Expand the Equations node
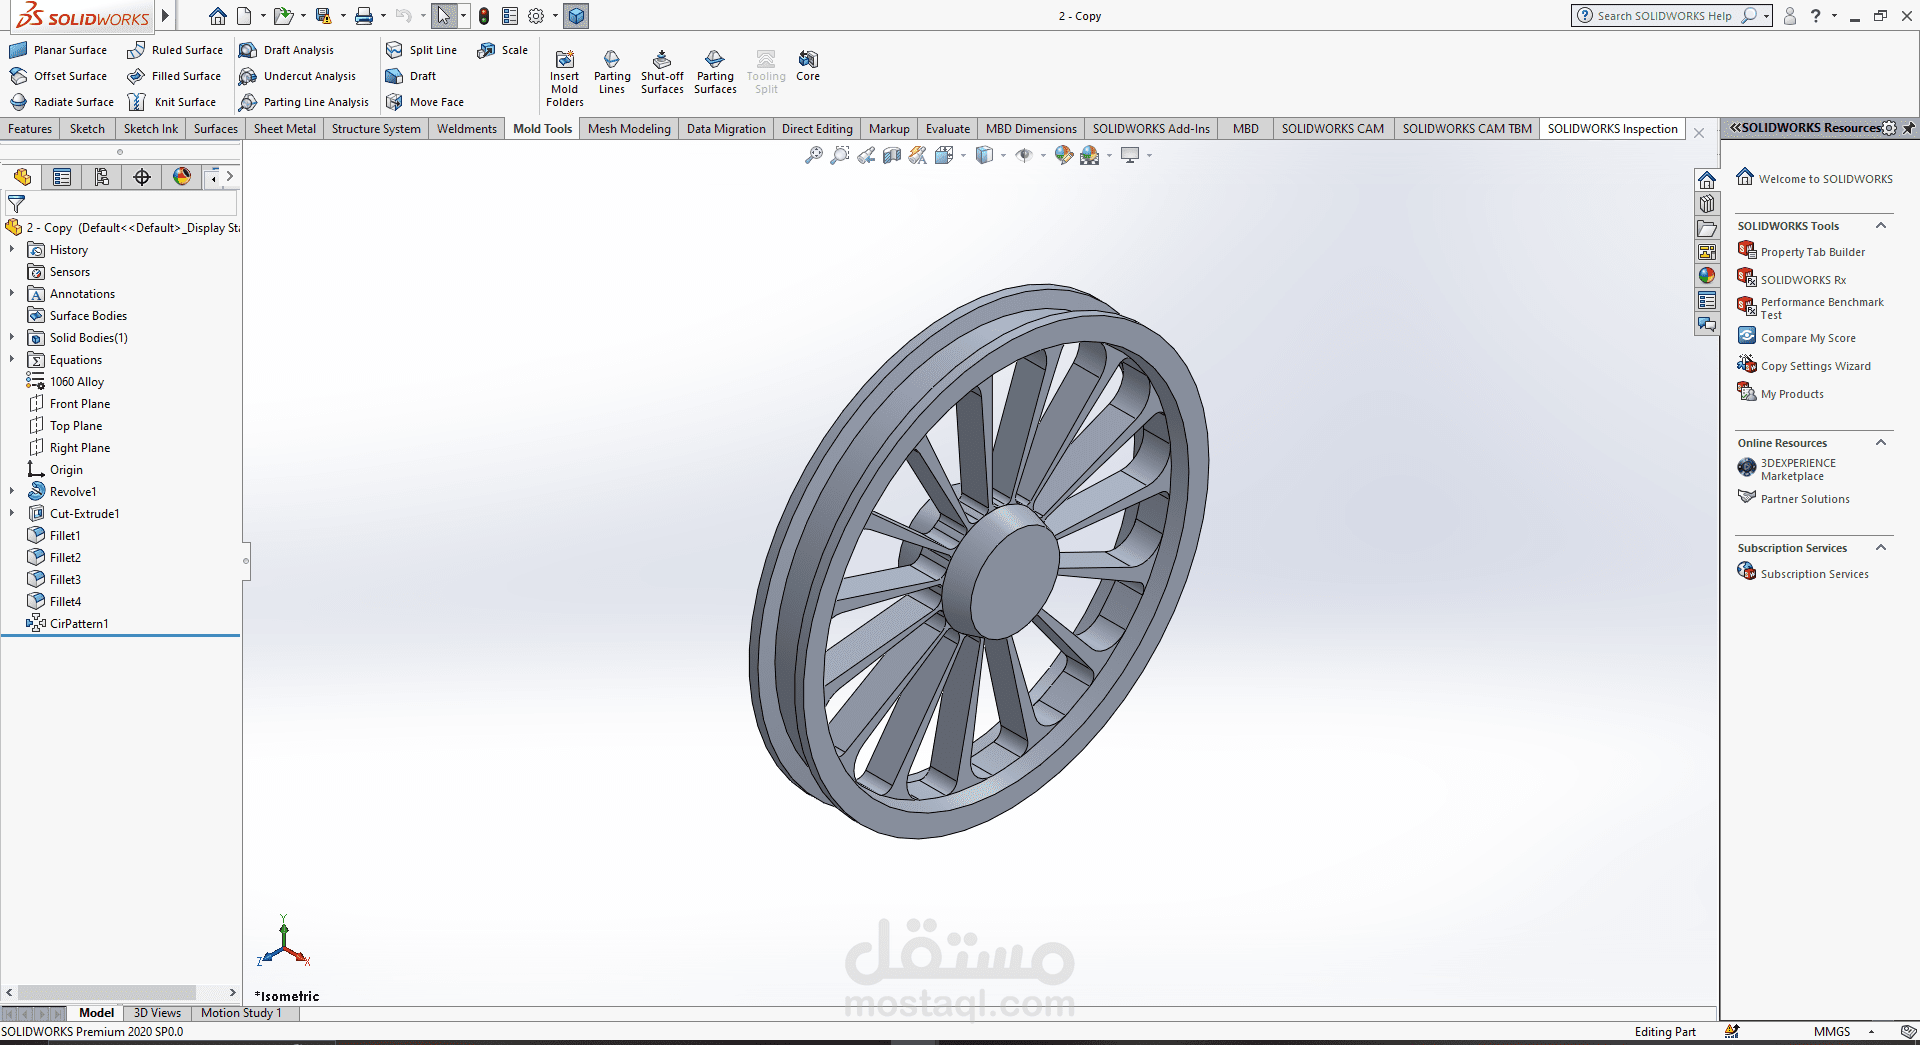1920x1045 pixels. pos(12,360)
